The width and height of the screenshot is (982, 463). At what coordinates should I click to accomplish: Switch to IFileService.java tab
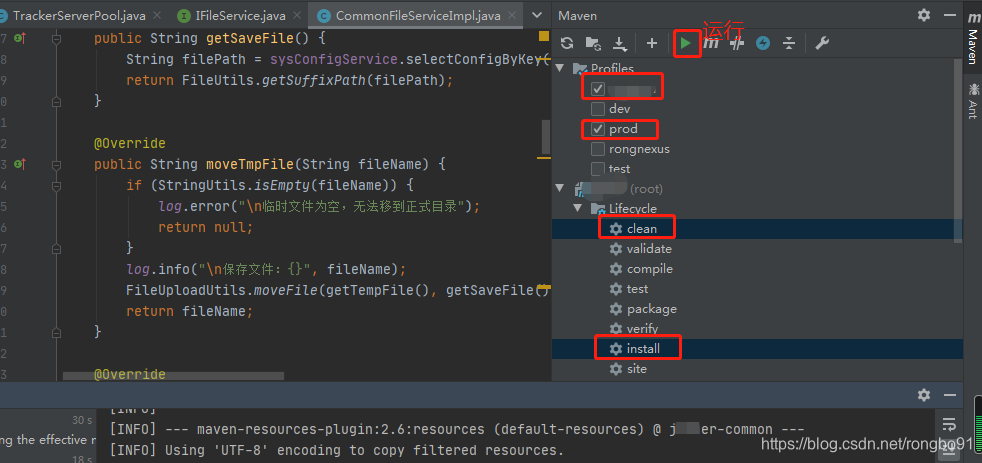click(x=239, y=16)
